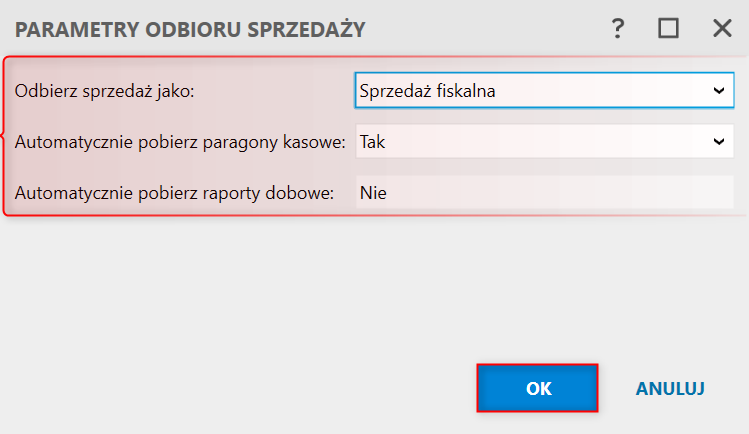Confirm settings with the OK button
749x434 pixels.
(x=538, y=389)
